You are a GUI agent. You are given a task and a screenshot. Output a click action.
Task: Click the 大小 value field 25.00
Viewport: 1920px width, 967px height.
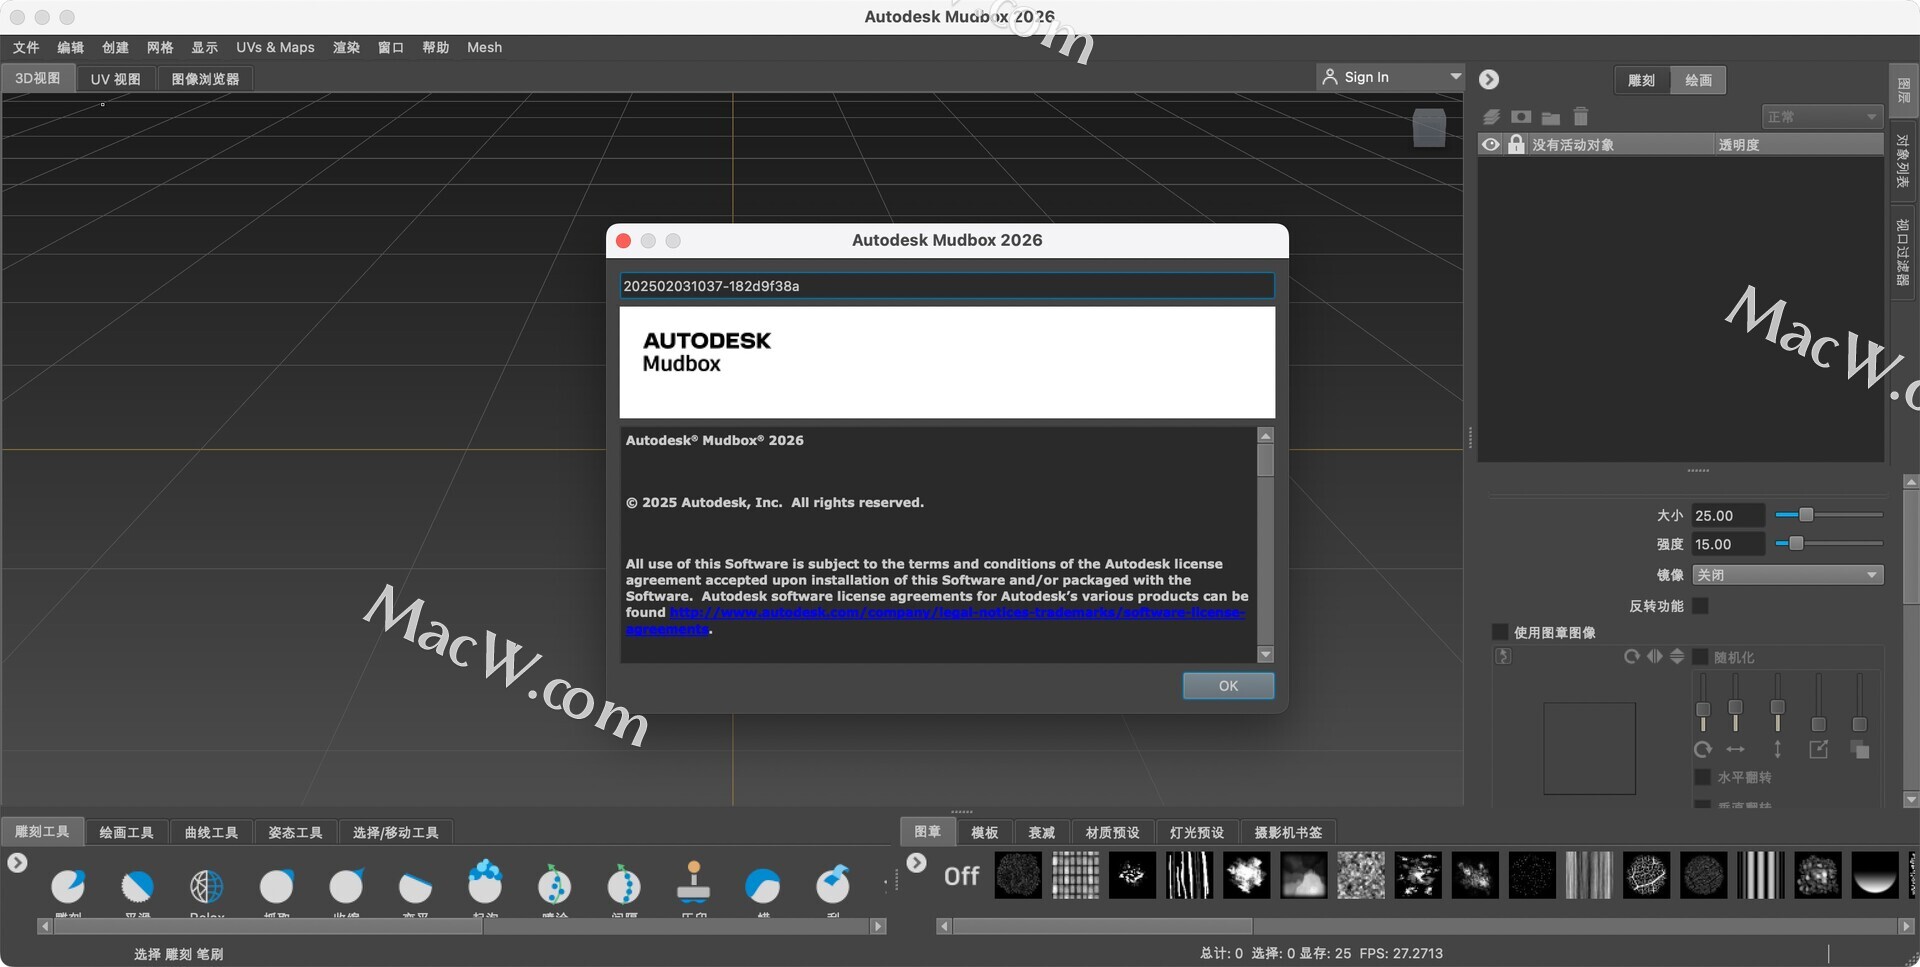click(1728, 516)
